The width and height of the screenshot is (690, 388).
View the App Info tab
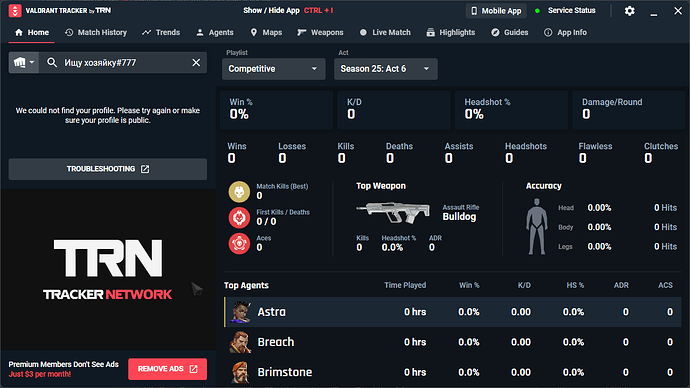click(565, 33)
